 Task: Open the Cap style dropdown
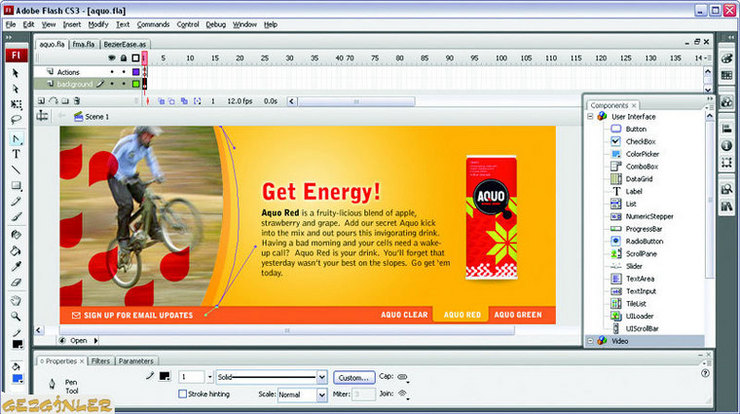tap(403, 377)
